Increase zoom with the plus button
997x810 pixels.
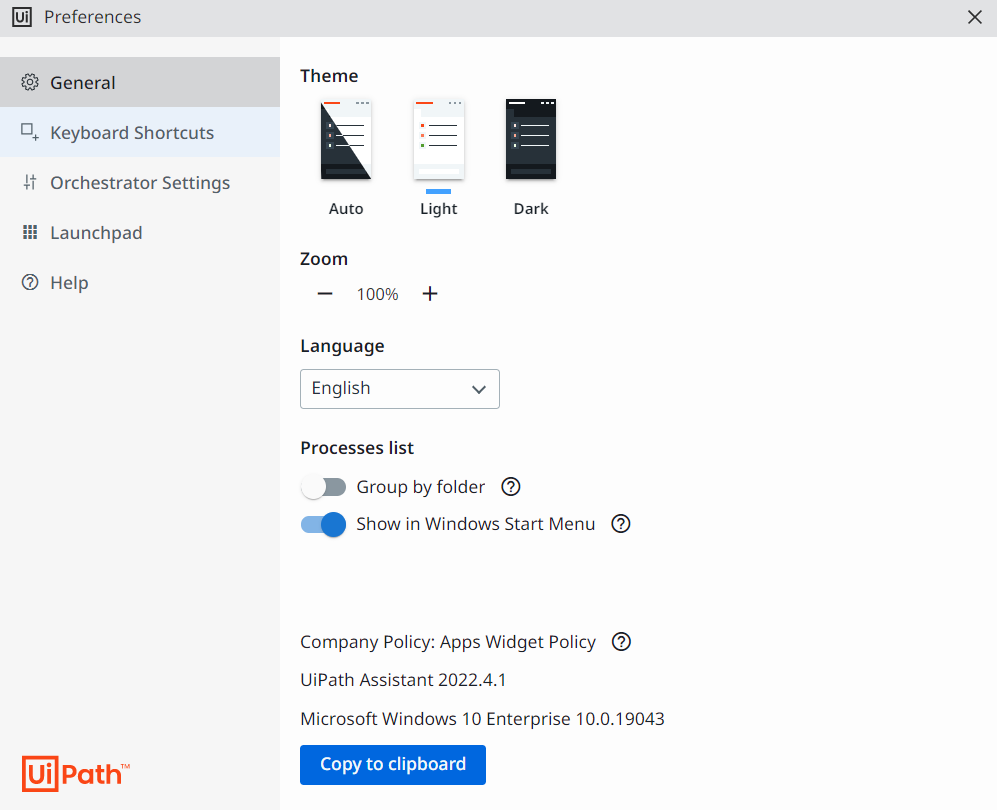coord(430,294)
